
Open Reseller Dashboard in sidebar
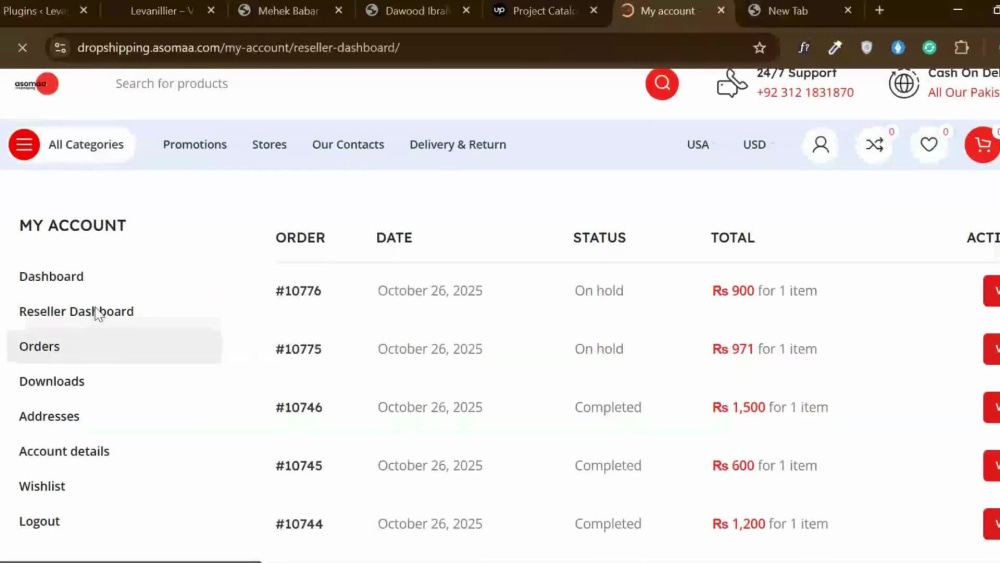pyautogui.click(x=77, y=312)
